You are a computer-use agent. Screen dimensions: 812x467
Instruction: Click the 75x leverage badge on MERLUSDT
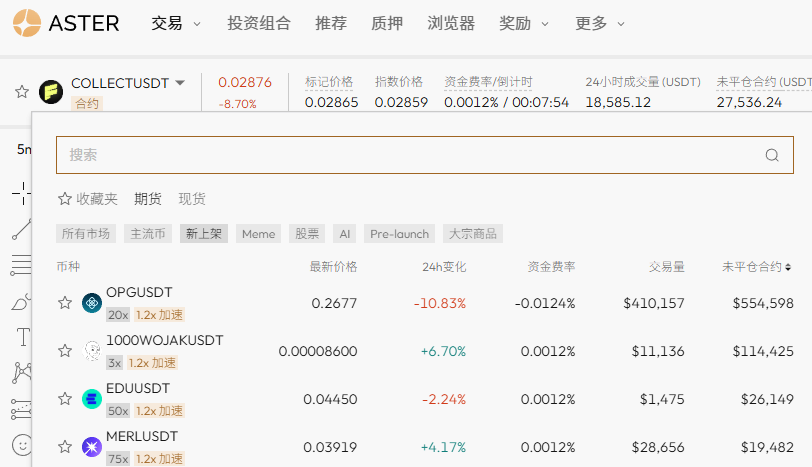coord(118,459)
